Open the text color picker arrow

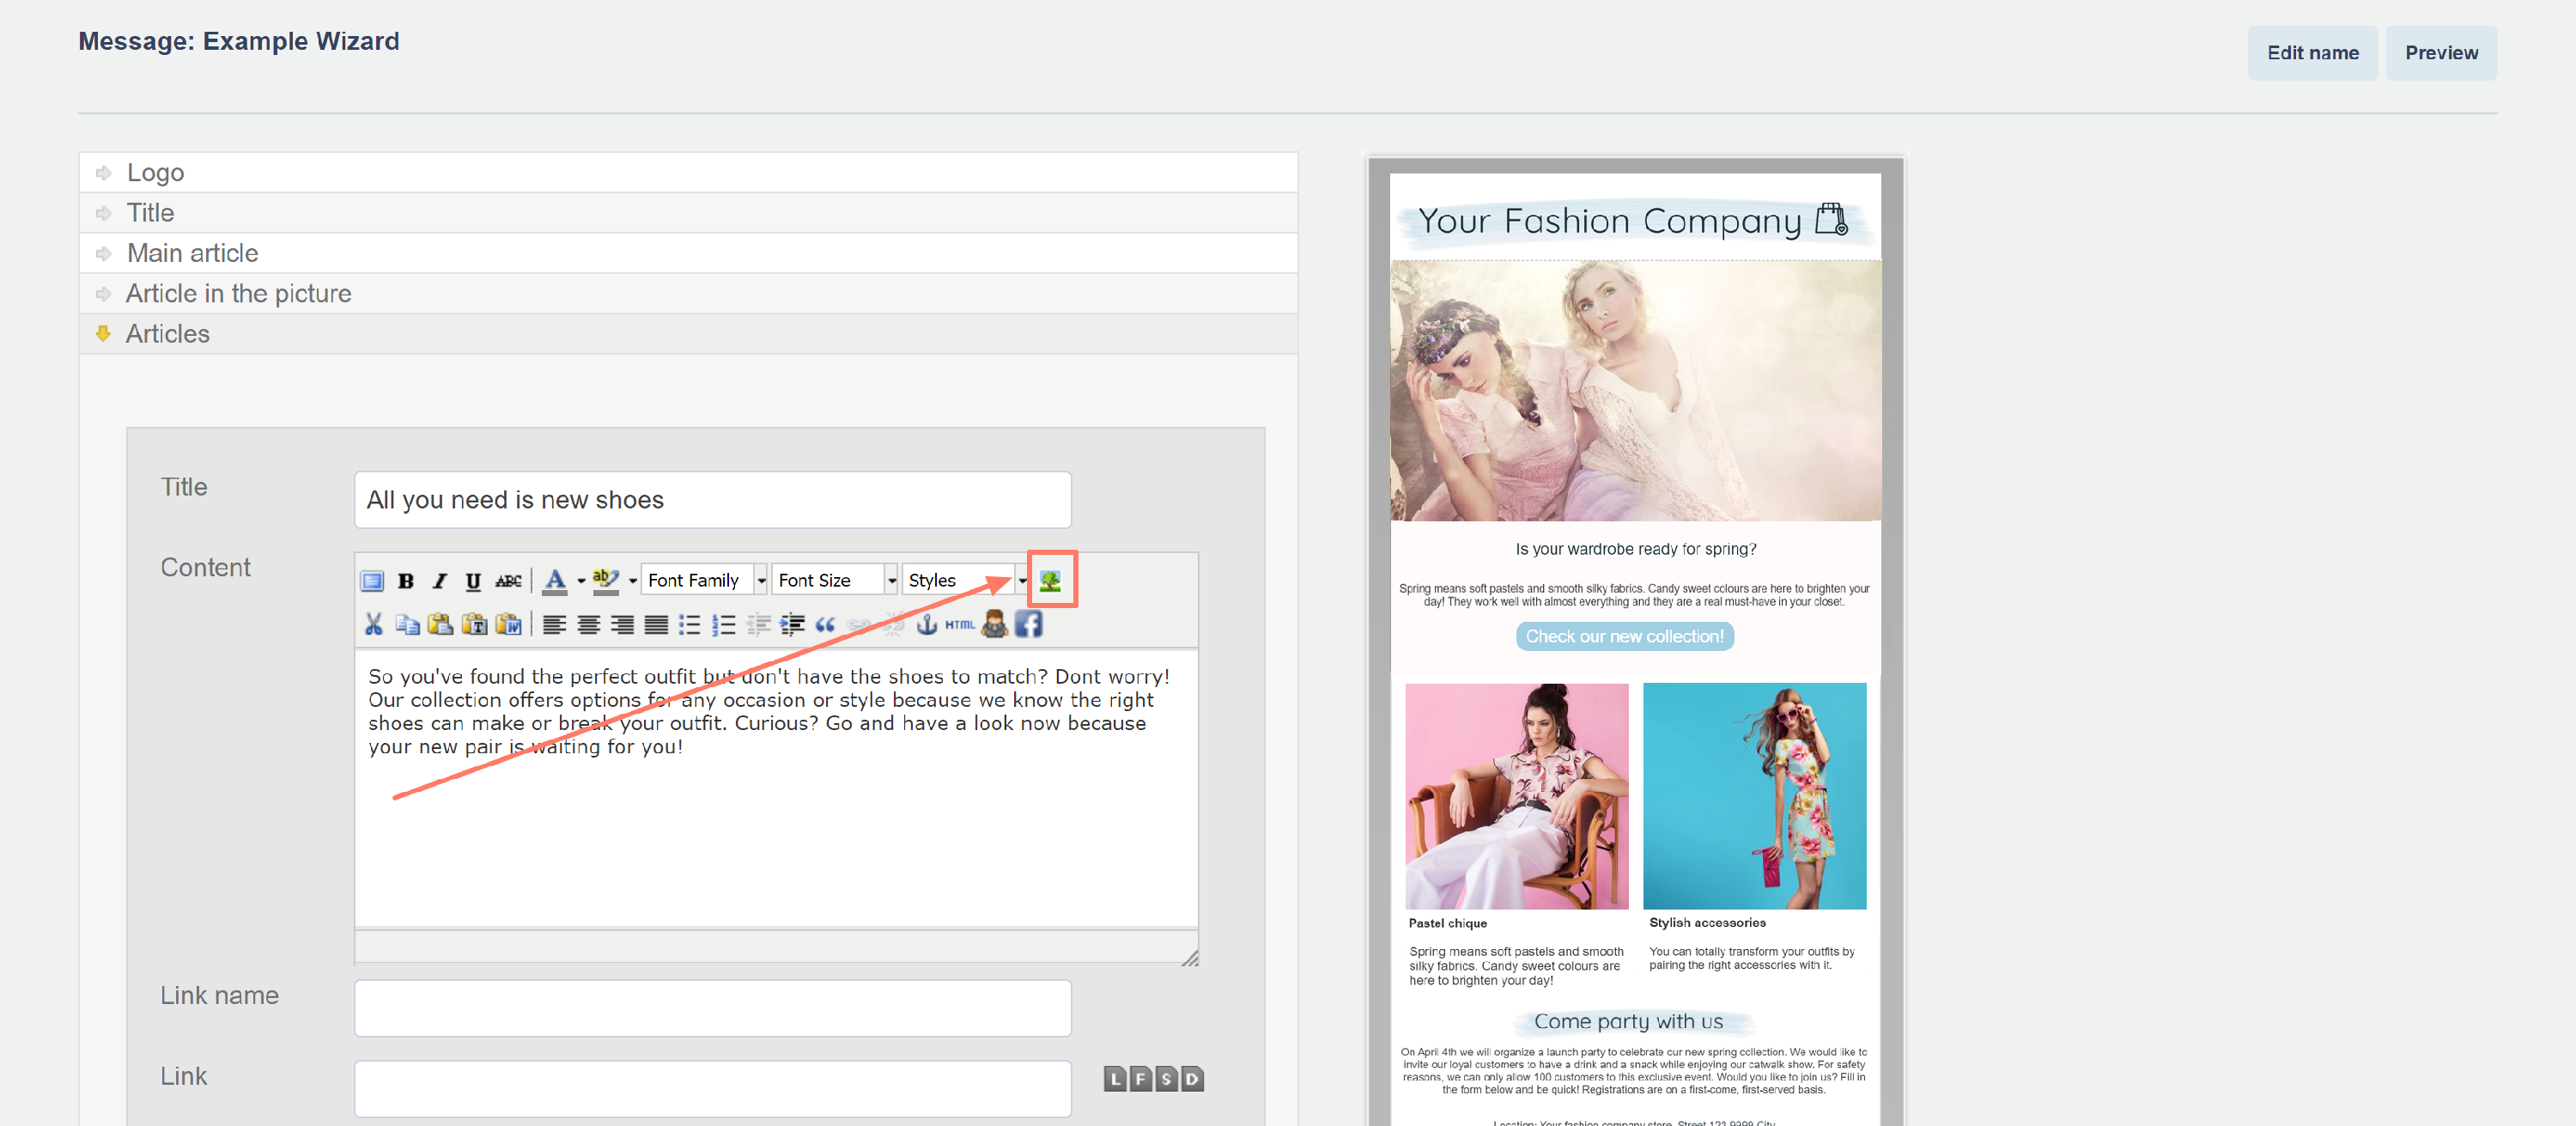581,581
